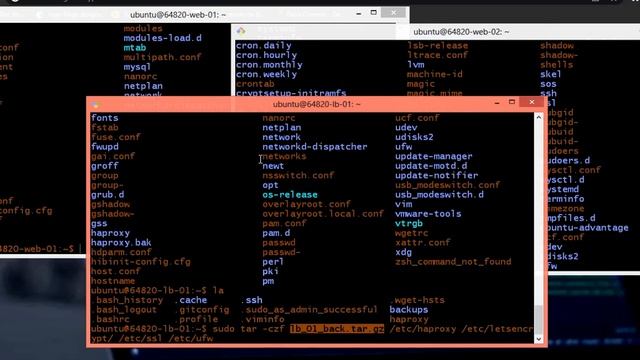The height and width of the screenshot is (360, 640).
Task: Click the 'newt' directory entry
Action: click(273, 166)
